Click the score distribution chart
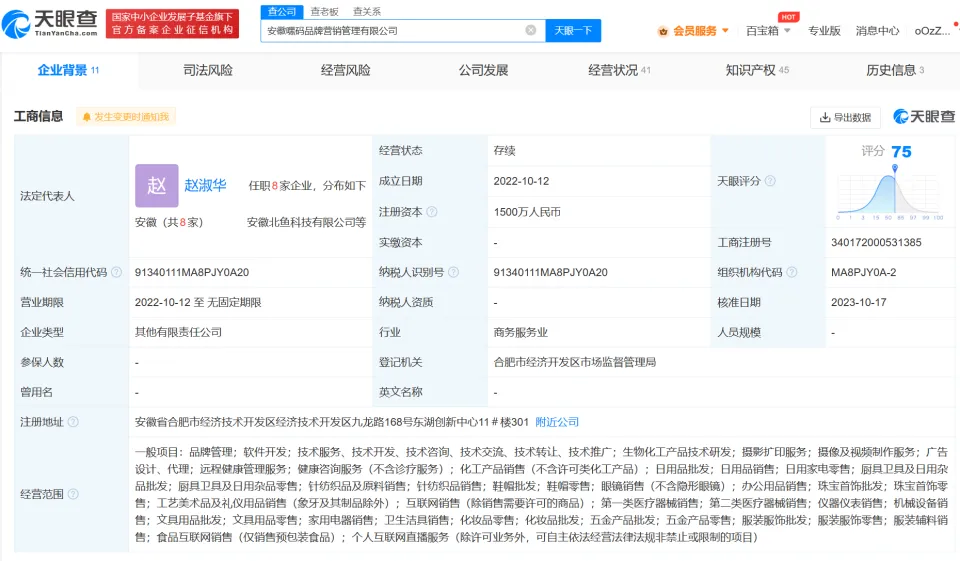Viewport: 960px width, 561px height. 890,195
